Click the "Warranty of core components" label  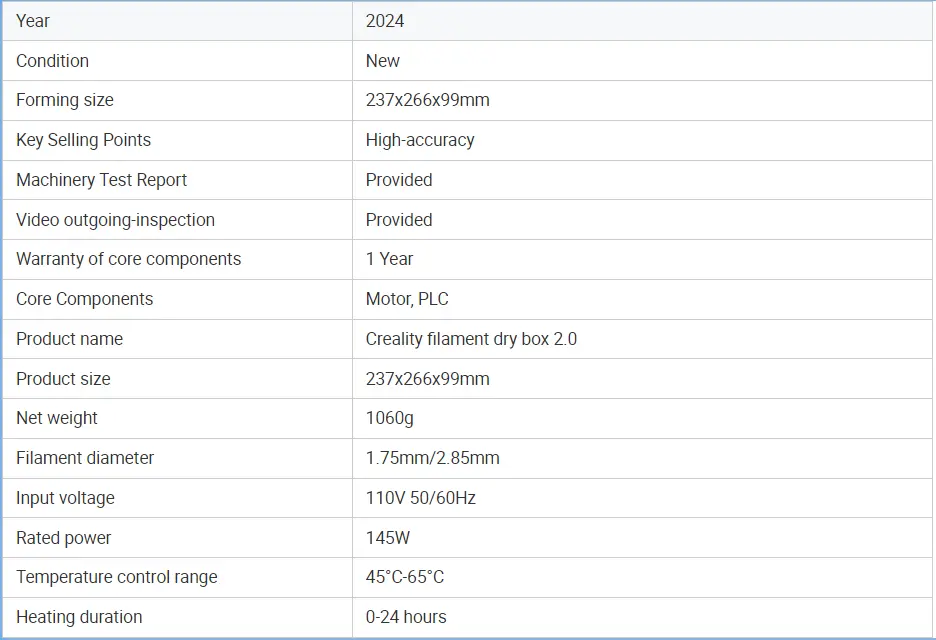[x=128, y=259]
